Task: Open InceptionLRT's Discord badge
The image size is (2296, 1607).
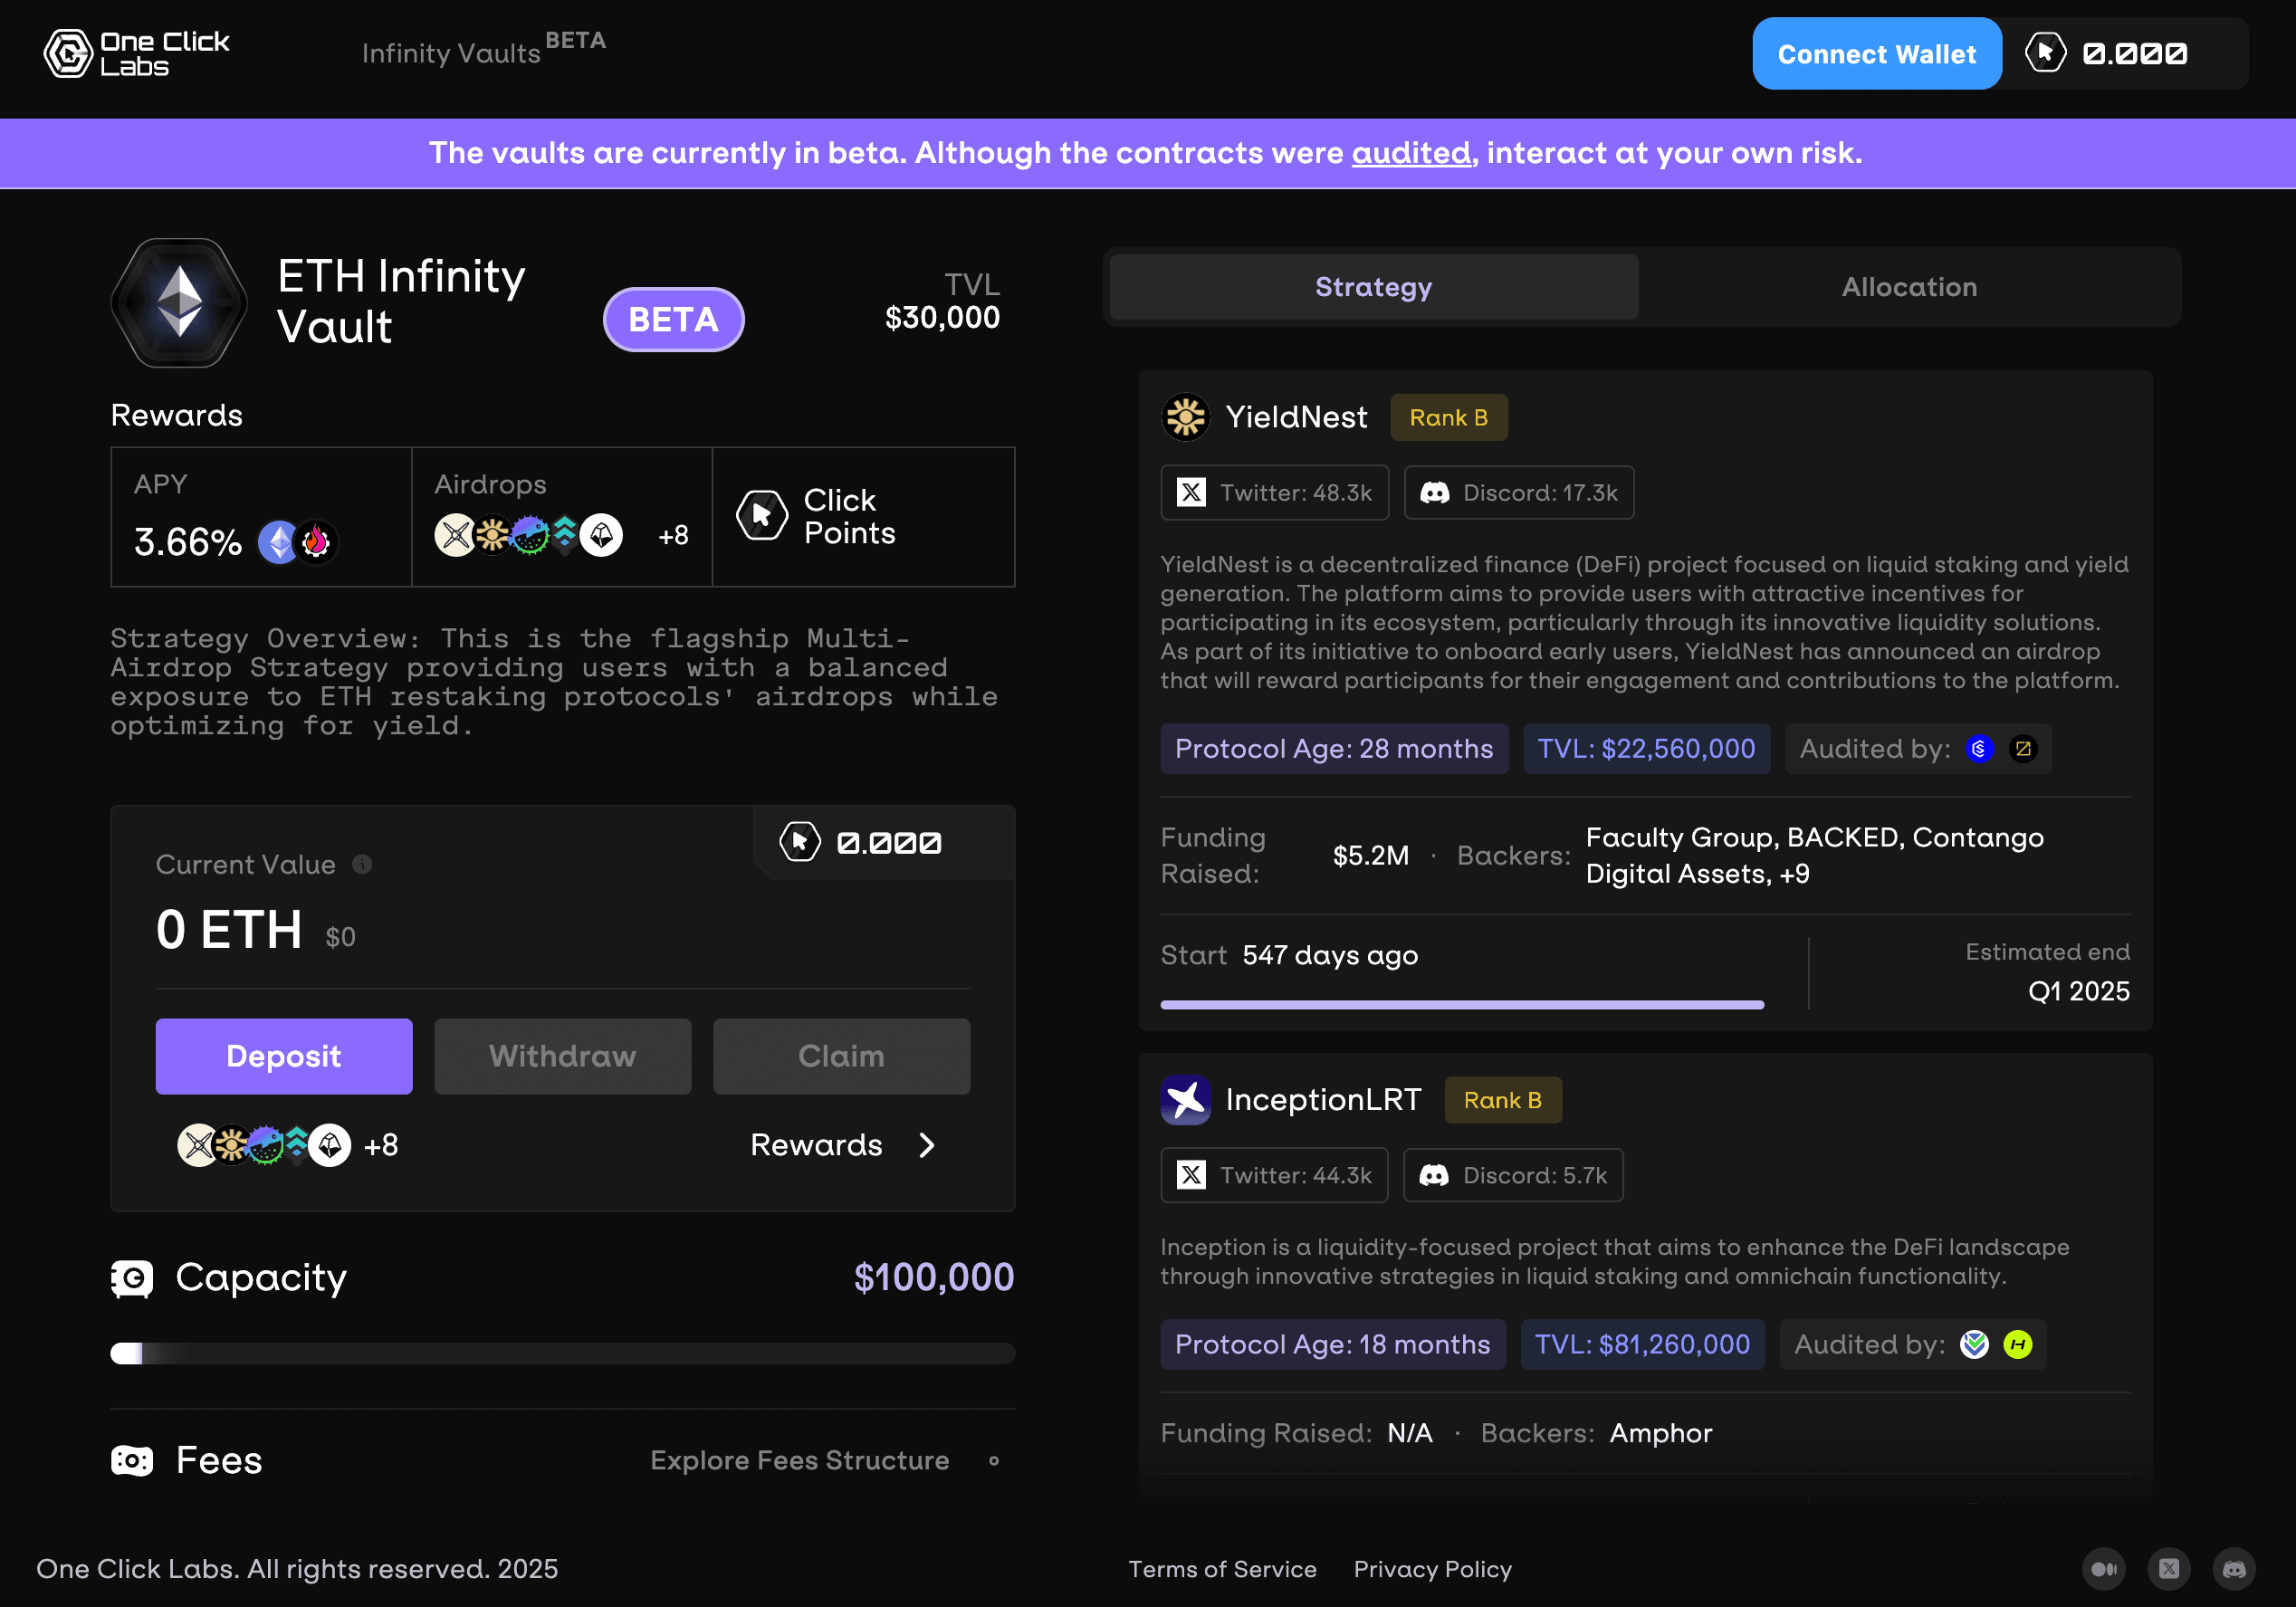Action: pos(1513,1175)
